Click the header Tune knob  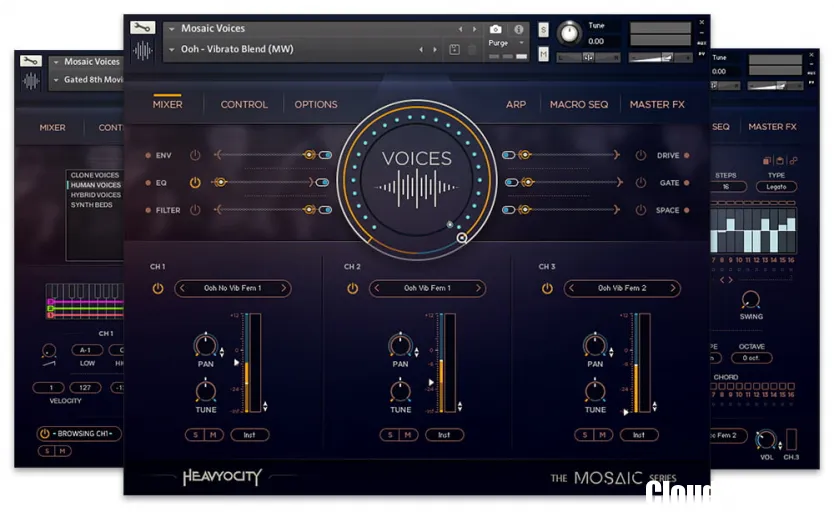click(x=569, y=33)
